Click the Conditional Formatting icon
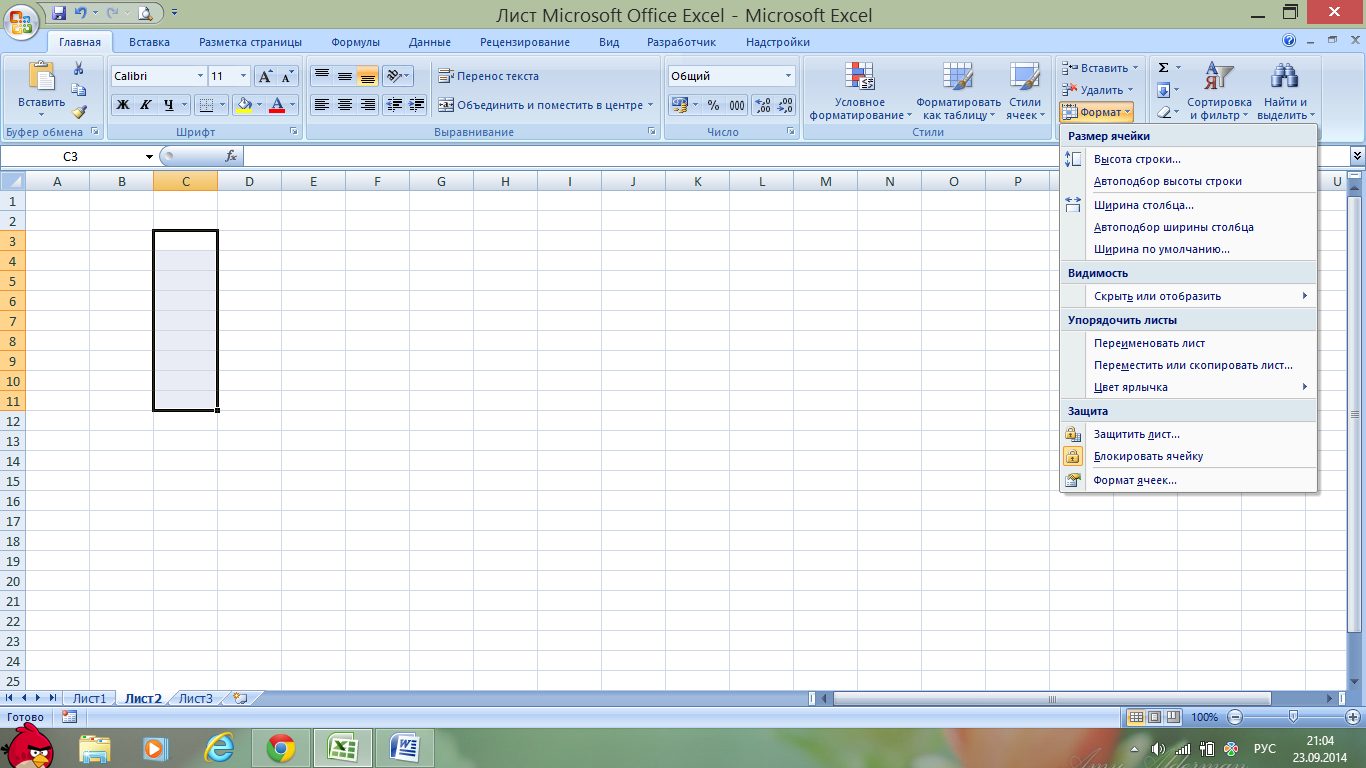This screenshot has height=768, width=1366. pyautogui.click(x=859, y=77)
